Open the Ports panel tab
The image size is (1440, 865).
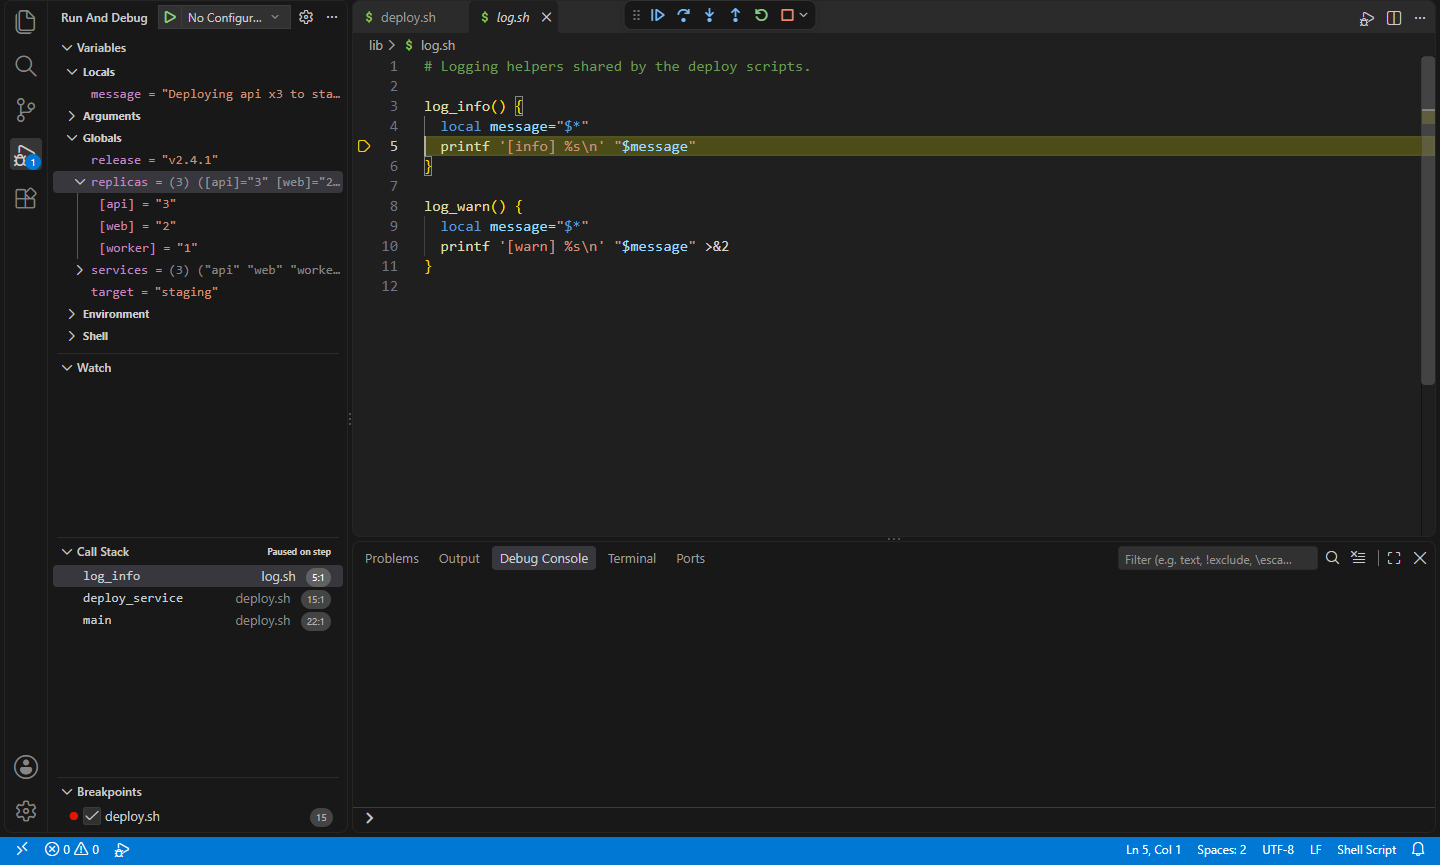tap(690, 558)
